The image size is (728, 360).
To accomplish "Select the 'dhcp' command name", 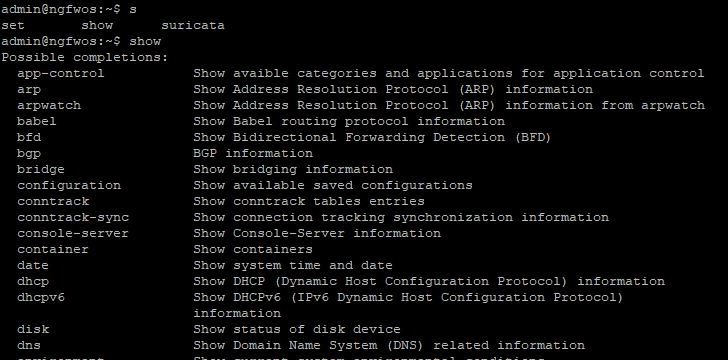I will 33,281.
